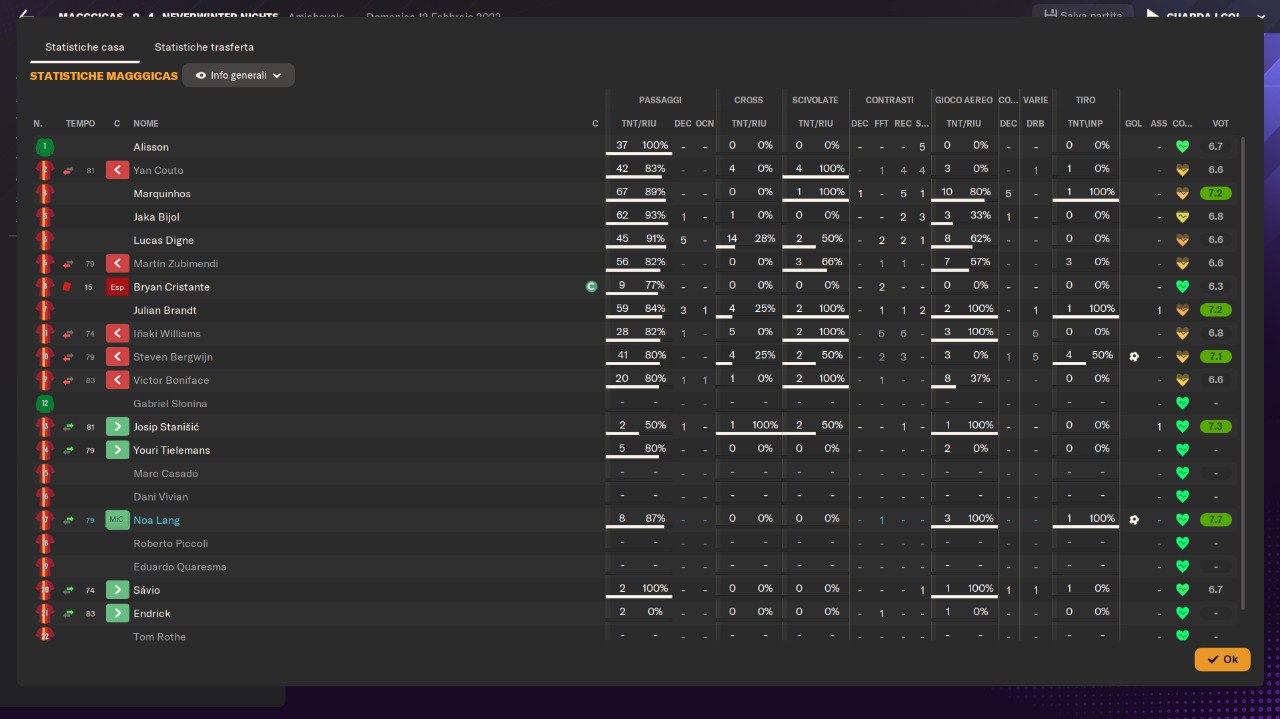Click the green substituted-on arrow box for Endrick
The height and width of the screenshot is (719, 1280).
117,613
